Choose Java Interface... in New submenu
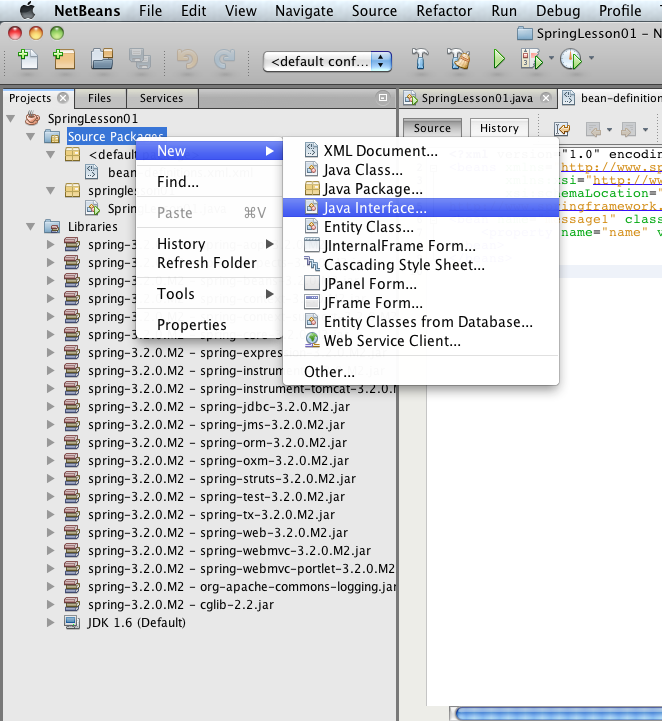662x721 pixels. click(x=421, y=208)
